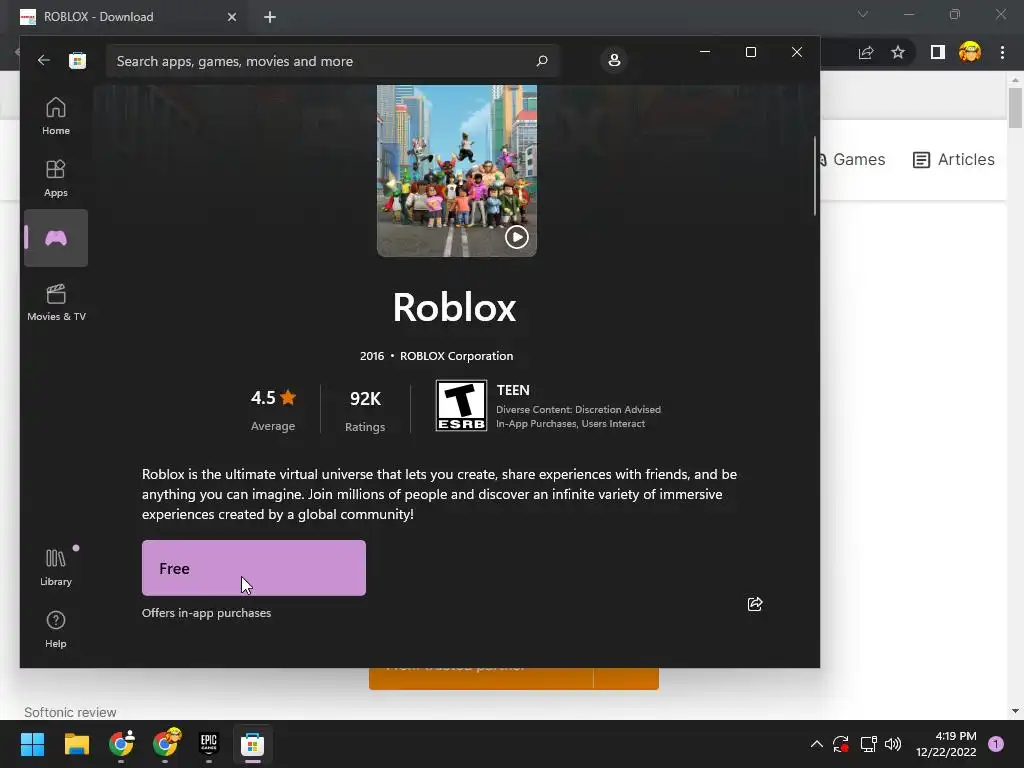This screenshot has width=1024, height=768.
Task: Click ROBLOX Corporation publisher link
Action: pyautogui.click(x=456, y=356)
